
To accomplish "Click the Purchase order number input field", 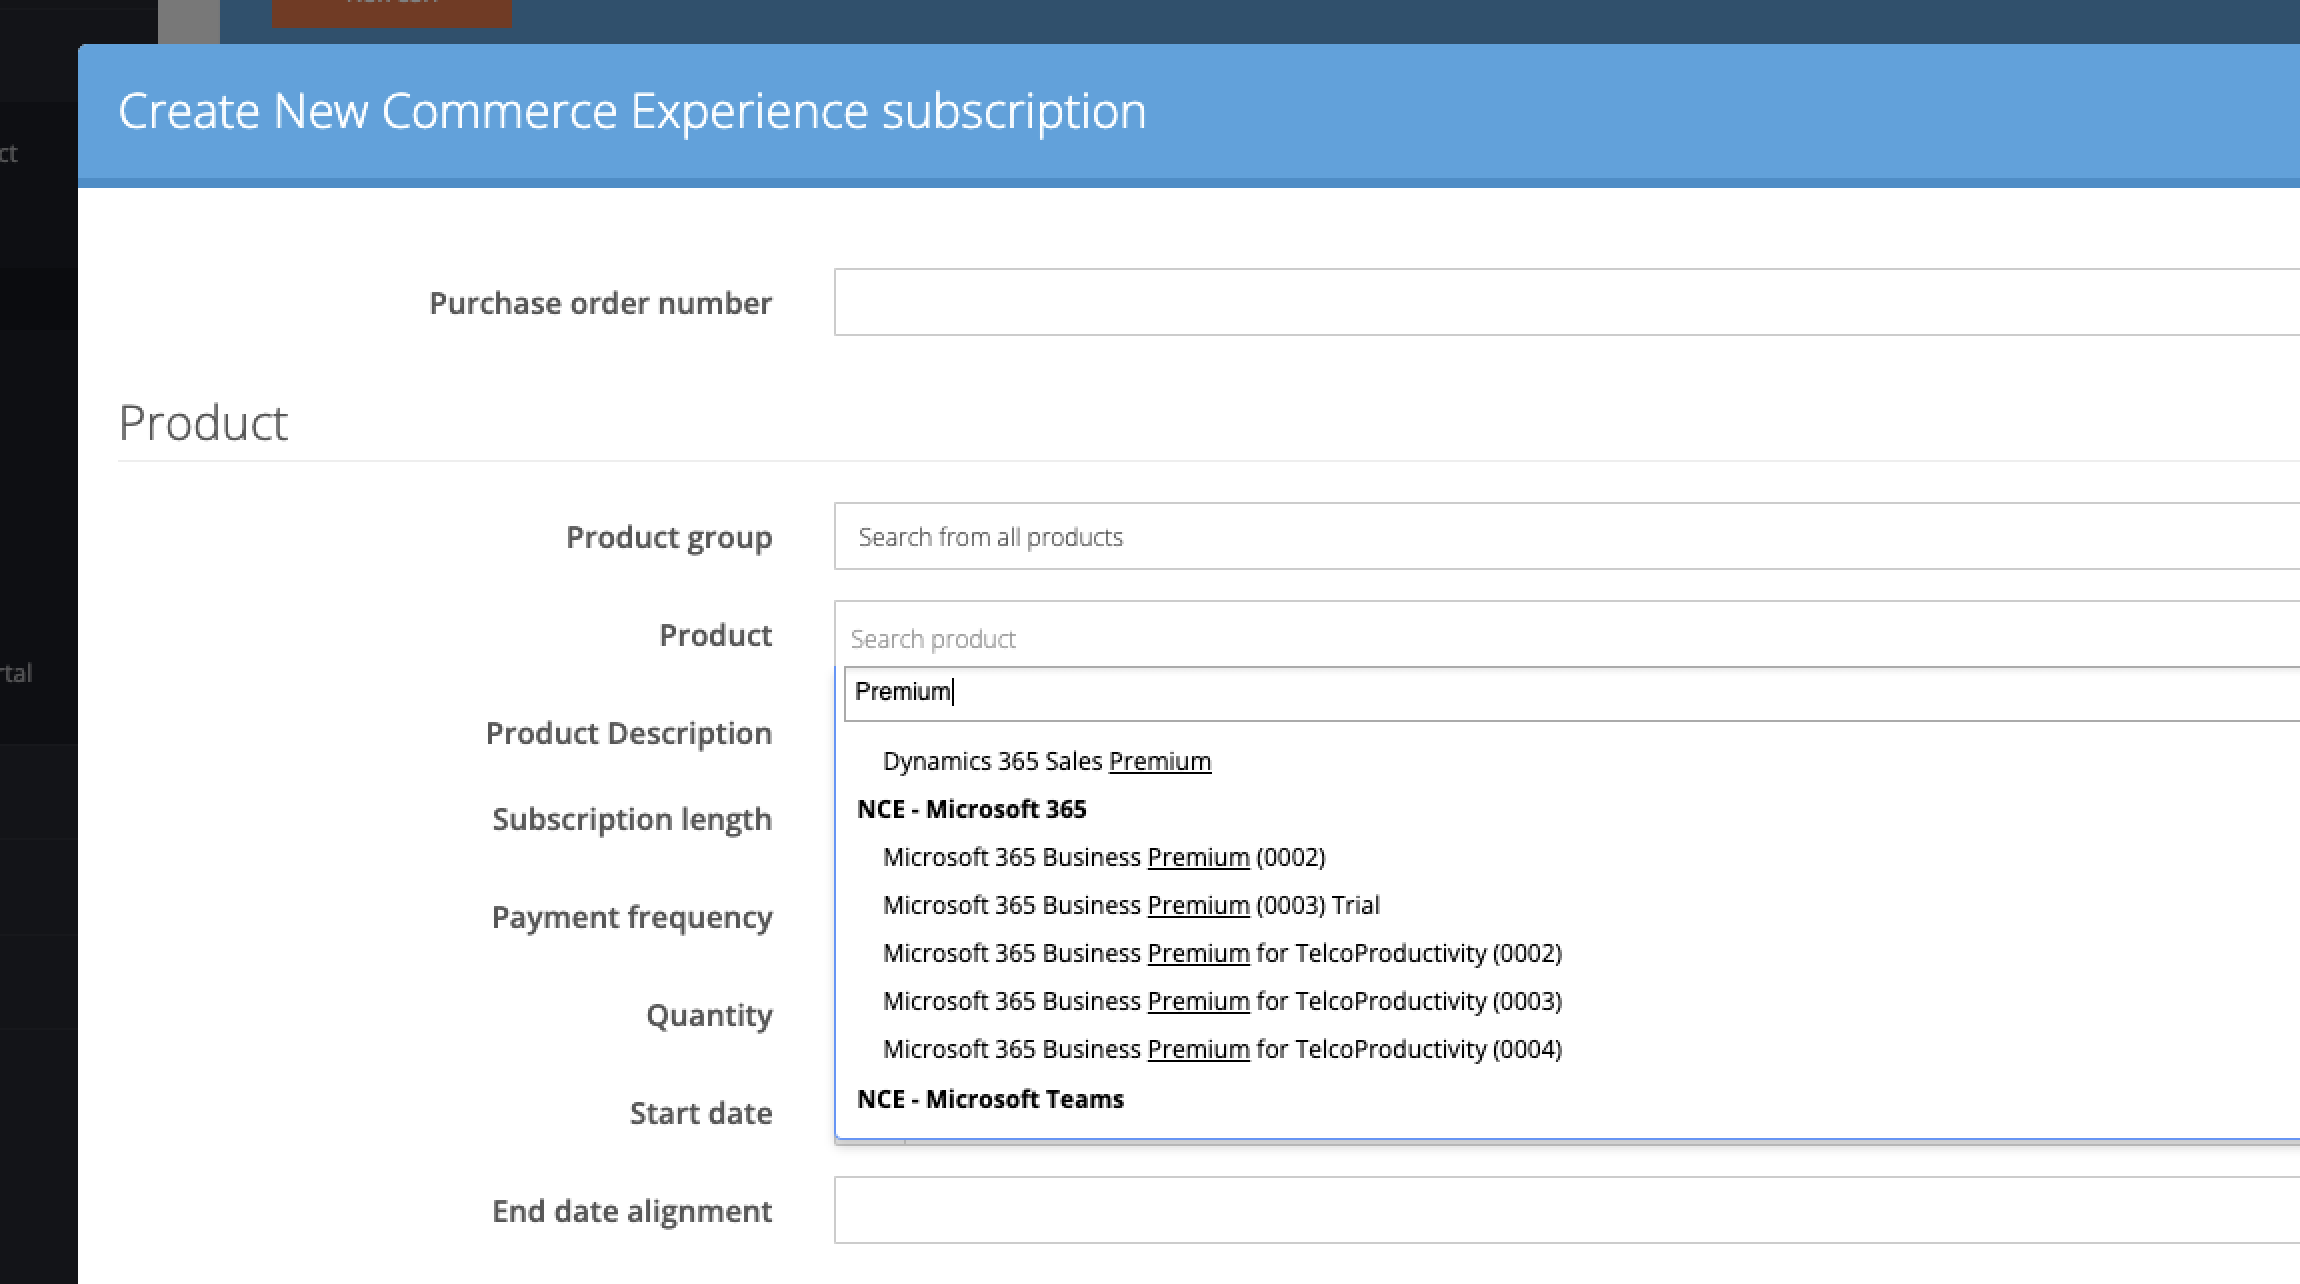I will pos(1567,302).
